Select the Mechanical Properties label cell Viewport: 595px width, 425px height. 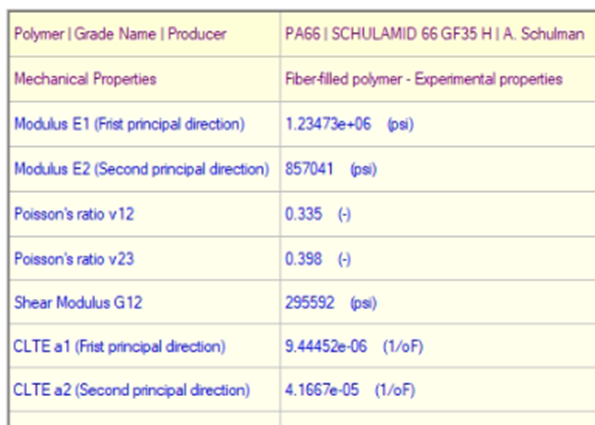pos(85,79)
